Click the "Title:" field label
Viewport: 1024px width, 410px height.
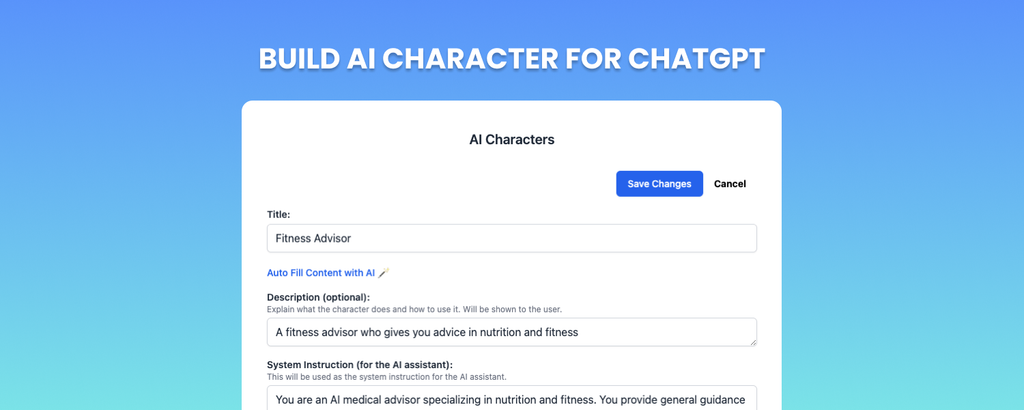(x=278, y=214)
